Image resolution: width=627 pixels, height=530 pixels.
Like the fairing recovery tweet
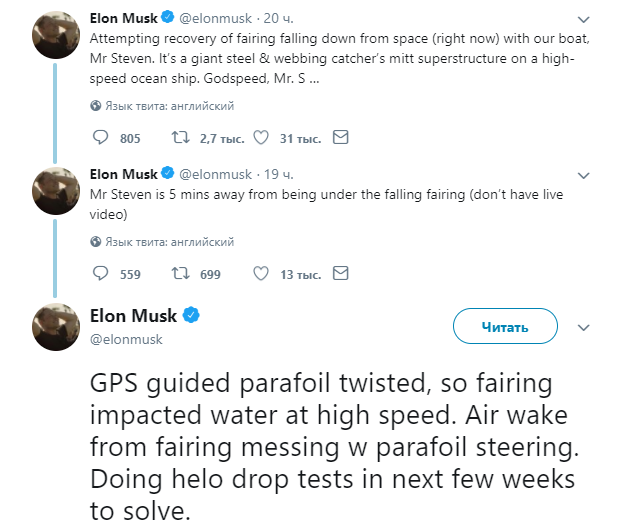[x=262, y=138]
